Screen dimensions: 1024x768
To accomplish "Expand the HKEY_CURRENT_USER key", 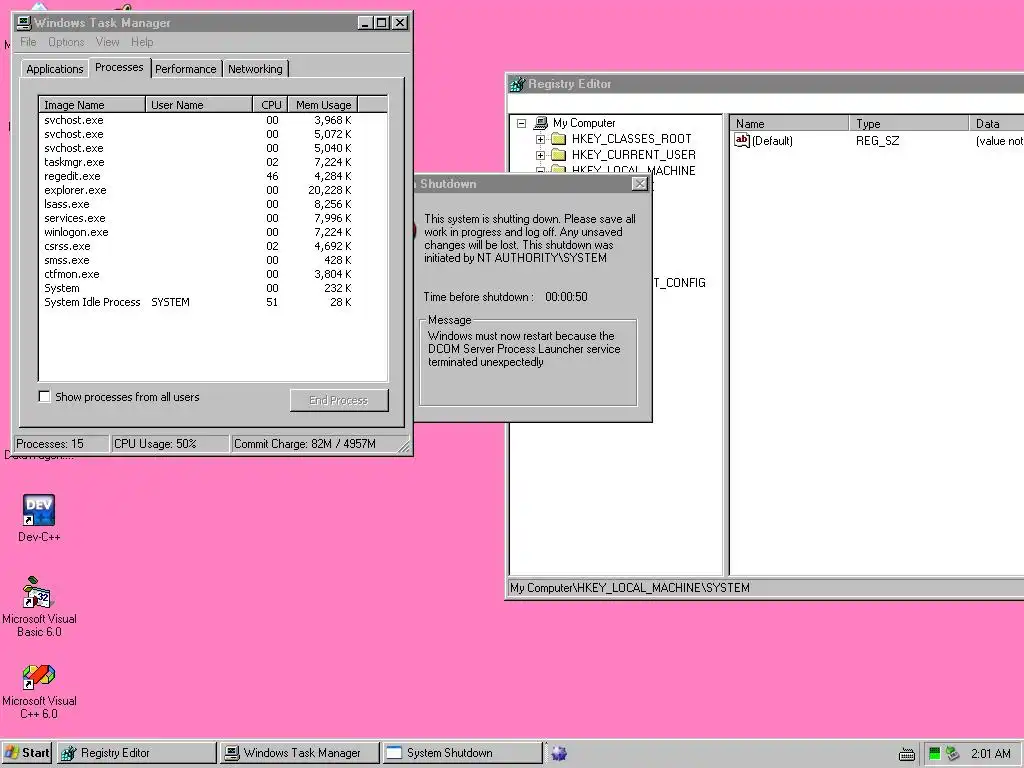I will [540, 155].
